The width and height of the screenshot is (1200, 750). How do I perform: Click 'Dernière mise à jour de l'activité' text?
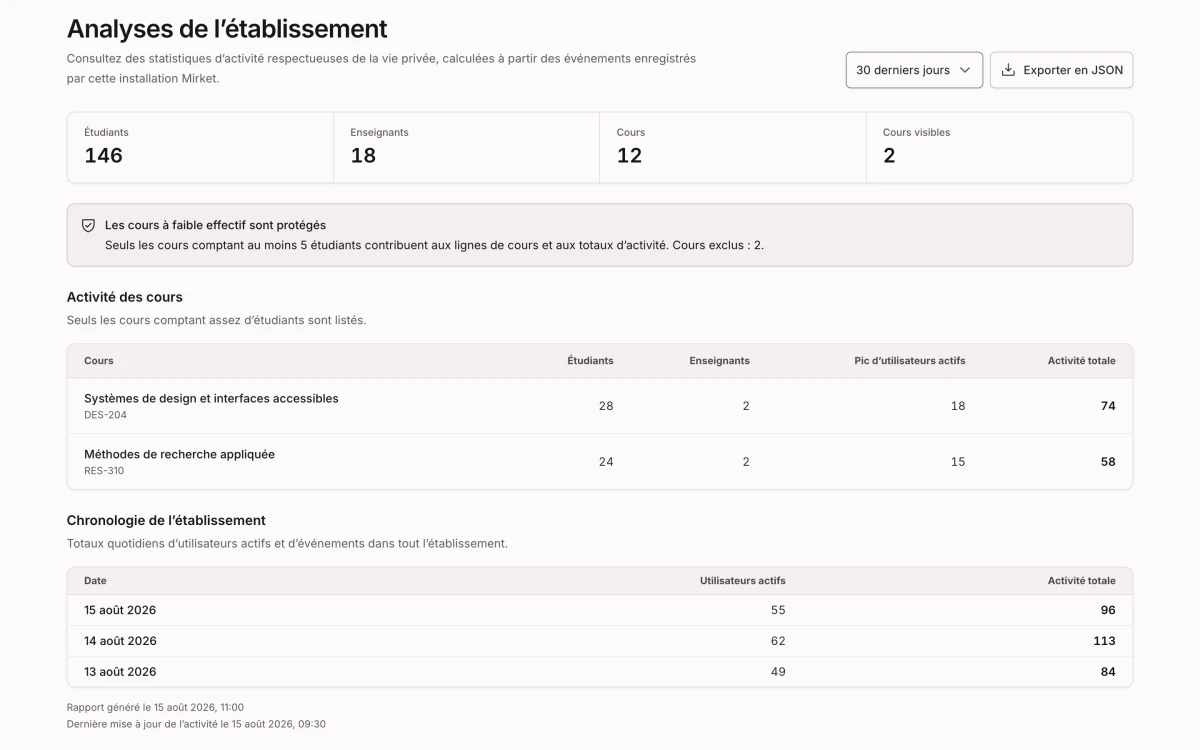point(196,724)
